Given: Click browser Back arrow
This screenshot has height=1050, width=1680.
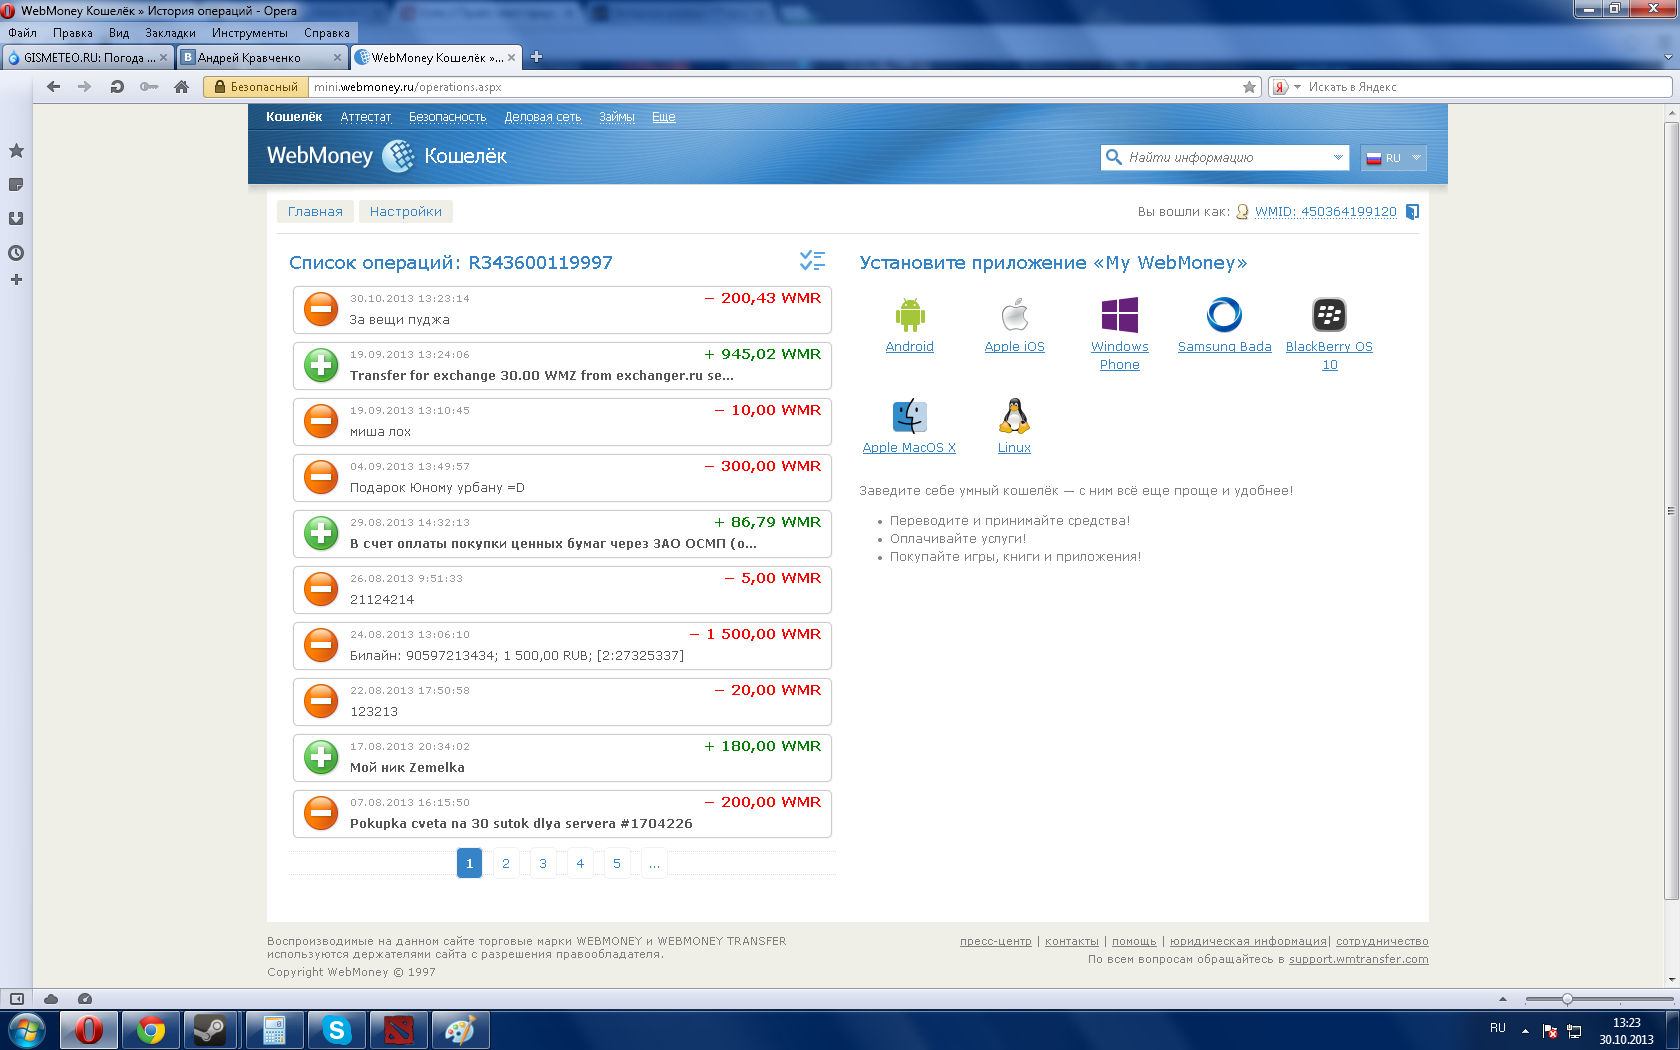Looking at the screenshot, I should tap(54, 87).
